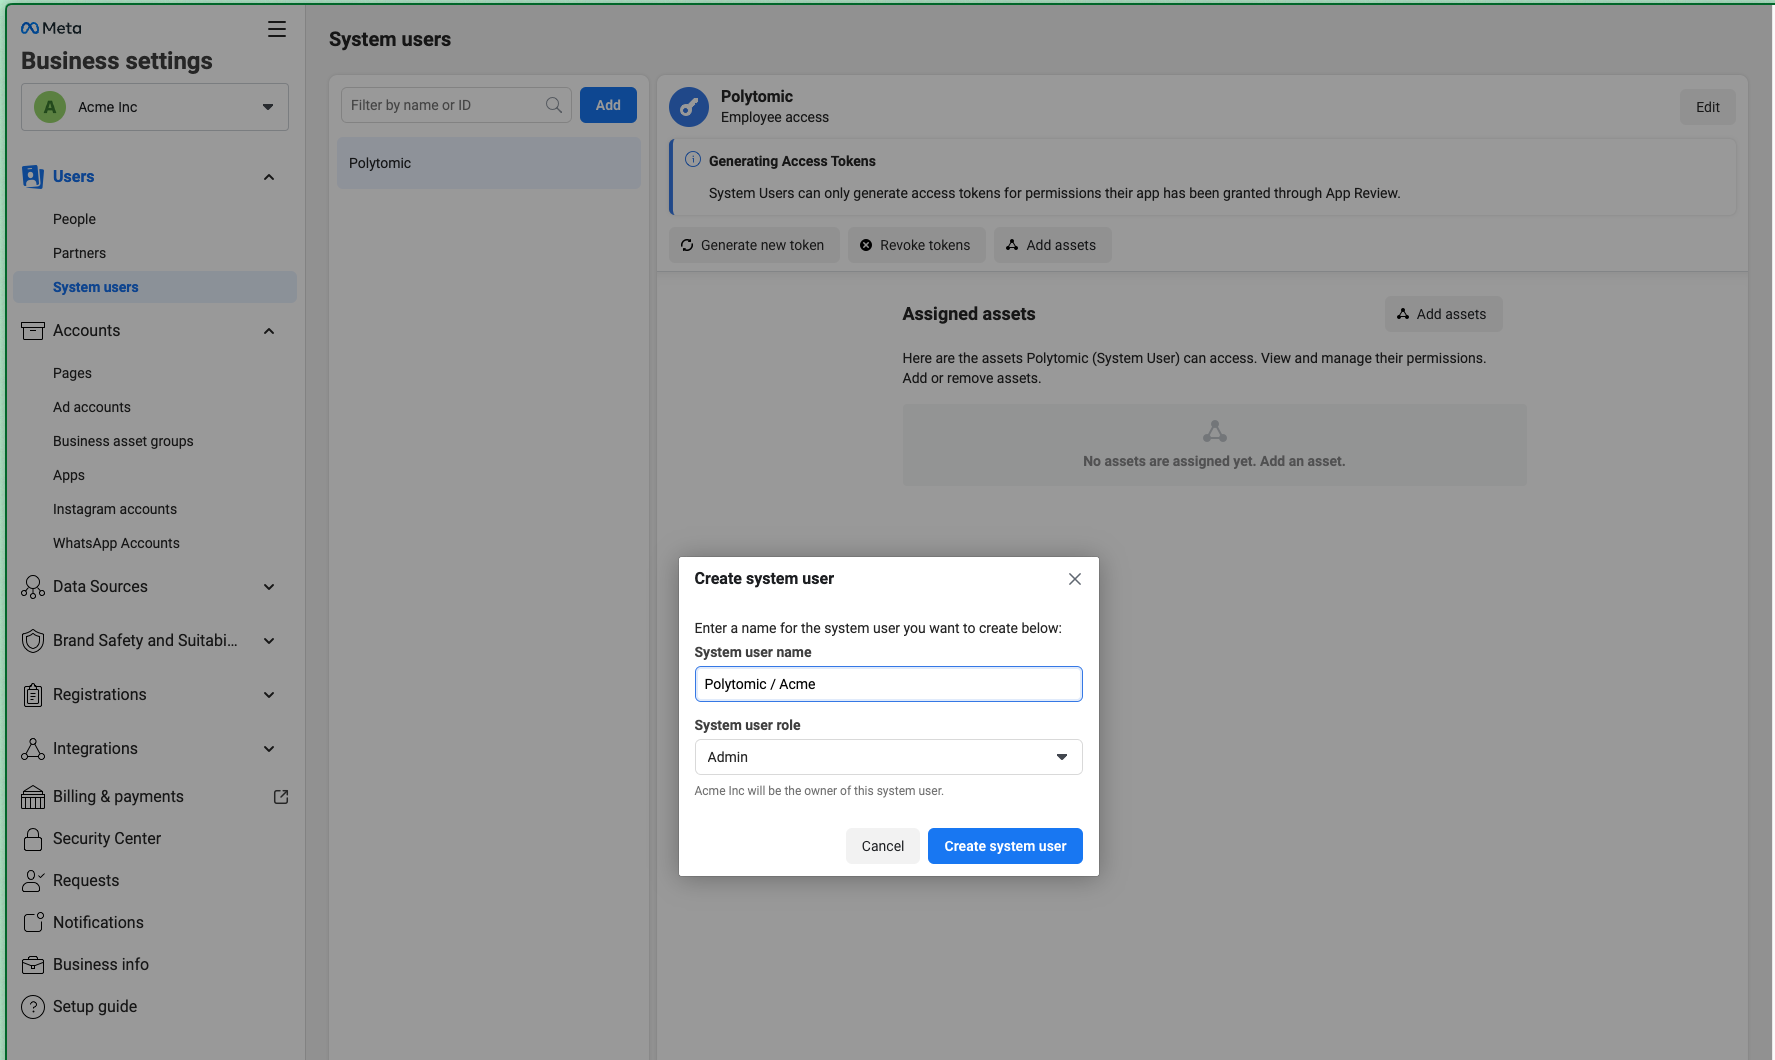Focus the Filter by name or ID field
This screenshot has width=1775, height=1060.
456,105
